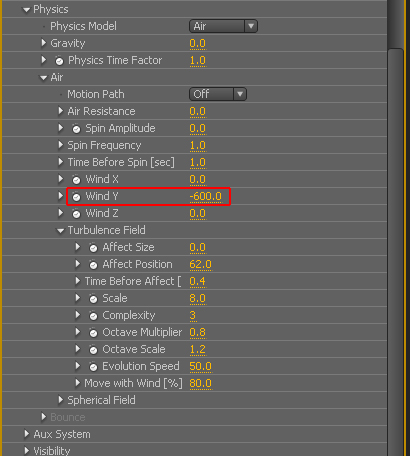Click Move with Wind value 80.0
Viewport: 410px width, 456px height.
point(200,383)
